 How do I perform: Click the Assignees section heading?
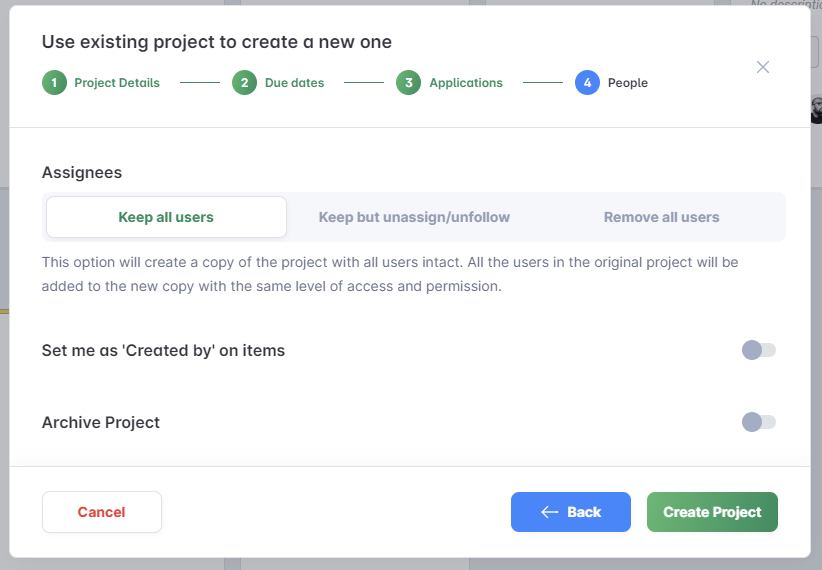[x=82, y=172]
